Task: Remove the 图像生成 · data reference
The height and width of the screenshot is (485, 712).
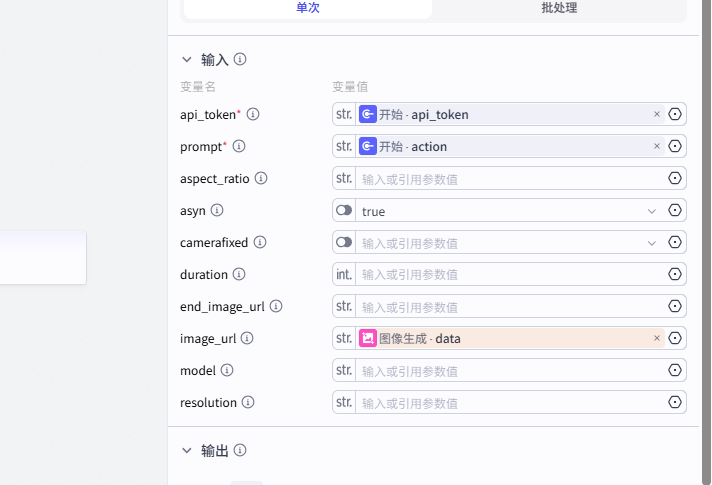Action: tap(657, 339)
